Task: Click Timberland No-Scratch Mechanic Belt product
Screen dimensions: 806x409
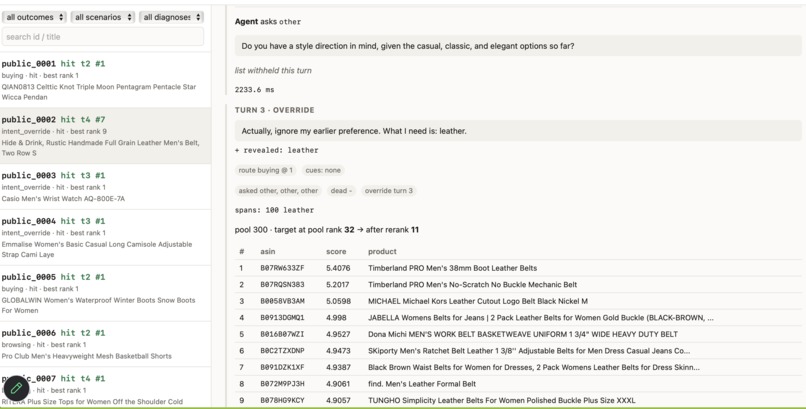Action: tap(472, 285)
